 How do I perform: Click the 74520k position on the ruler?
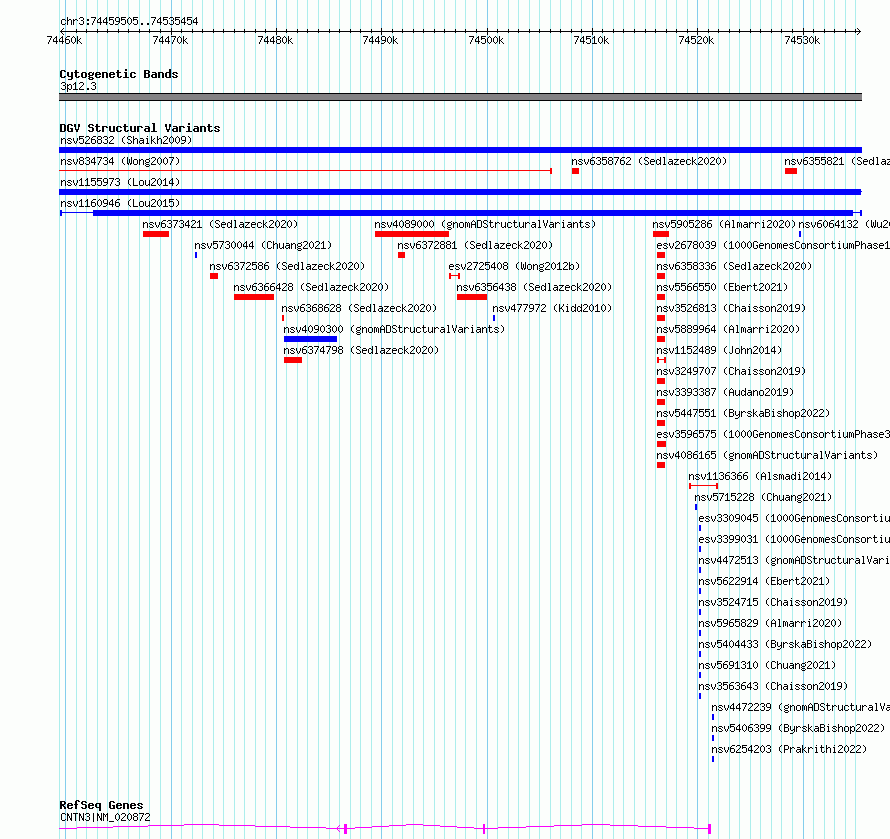(696, 40)
